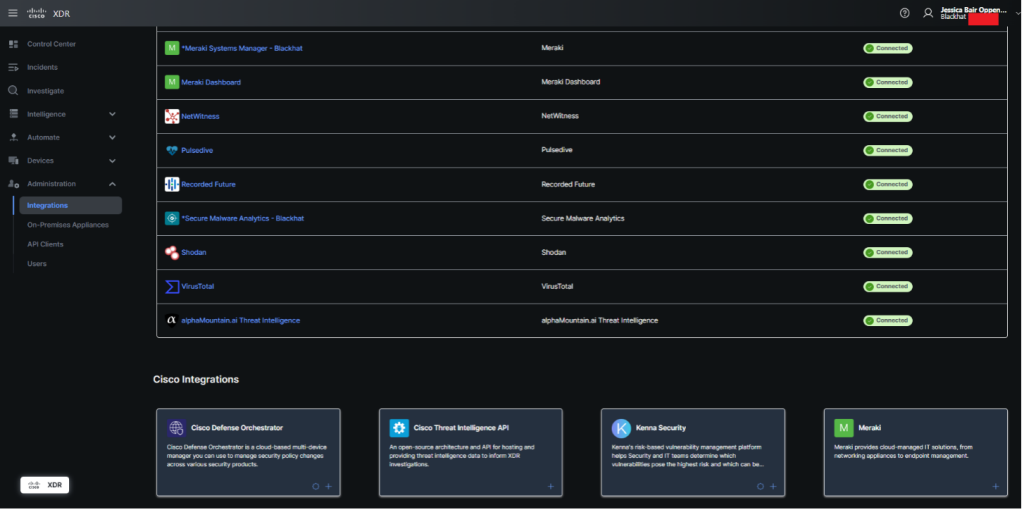Open the user profile icon
The width and height of the screenshot is (1024, 512).
pos(928,13)
